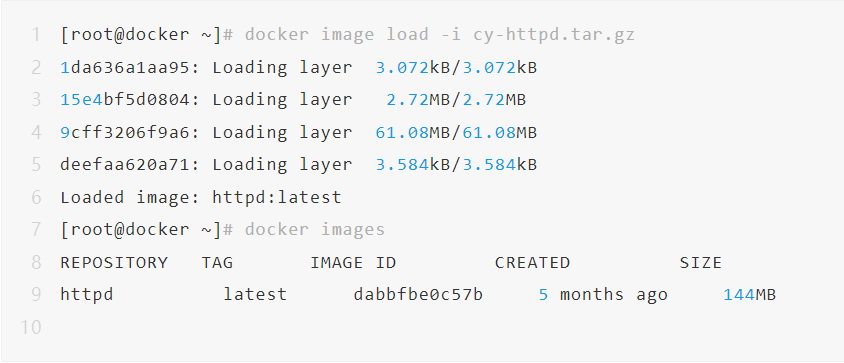This screenshot has width=844, height=363.
Task: Click layer ID 15e4bf5d0804
Action: point(125,100)
